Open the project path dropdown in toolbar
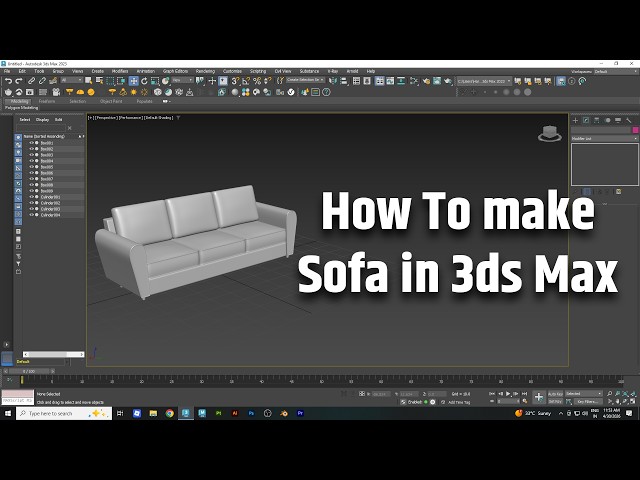640x480 pixels. click(x=484, y=81)
